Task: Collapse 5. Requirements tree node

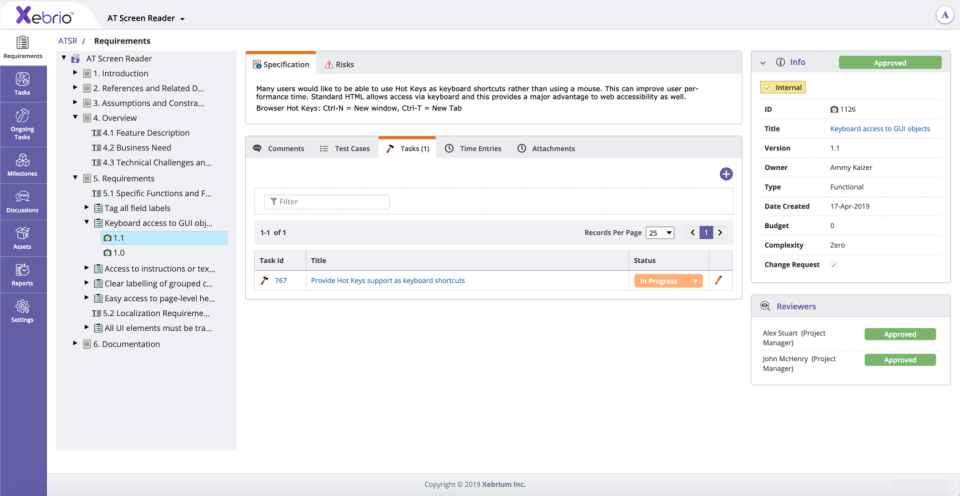Action: [75, 178]
